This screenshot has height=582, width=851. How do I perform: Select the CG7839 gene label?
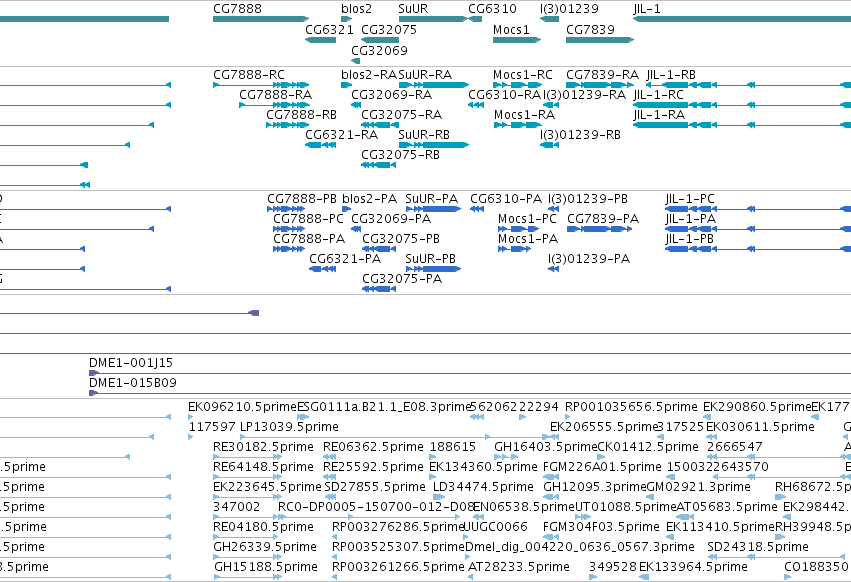tap(590, 29)
